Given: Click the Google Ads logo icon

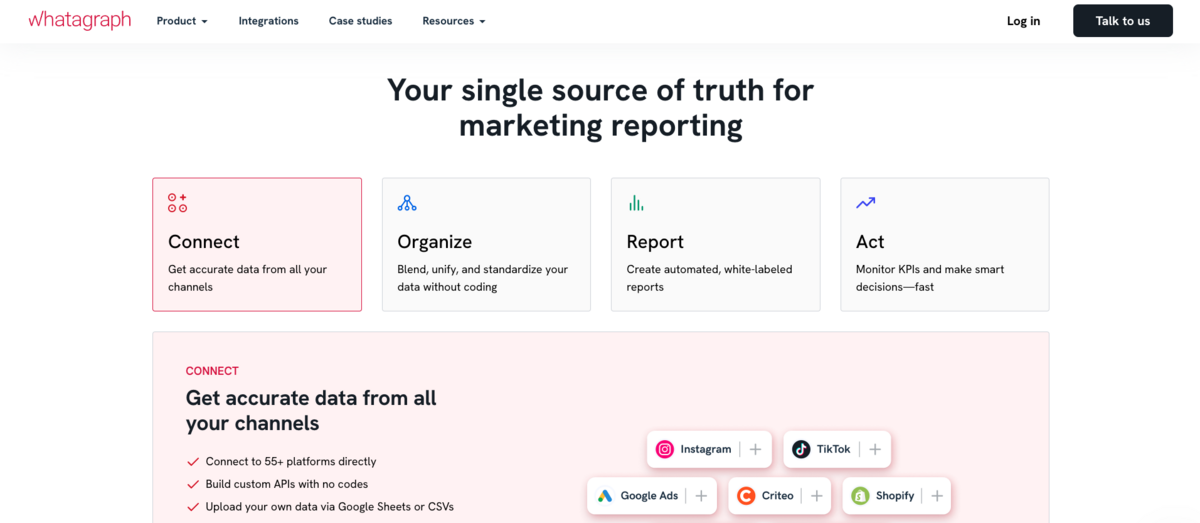Looking at the screenshot, I should tap(605, 496).
